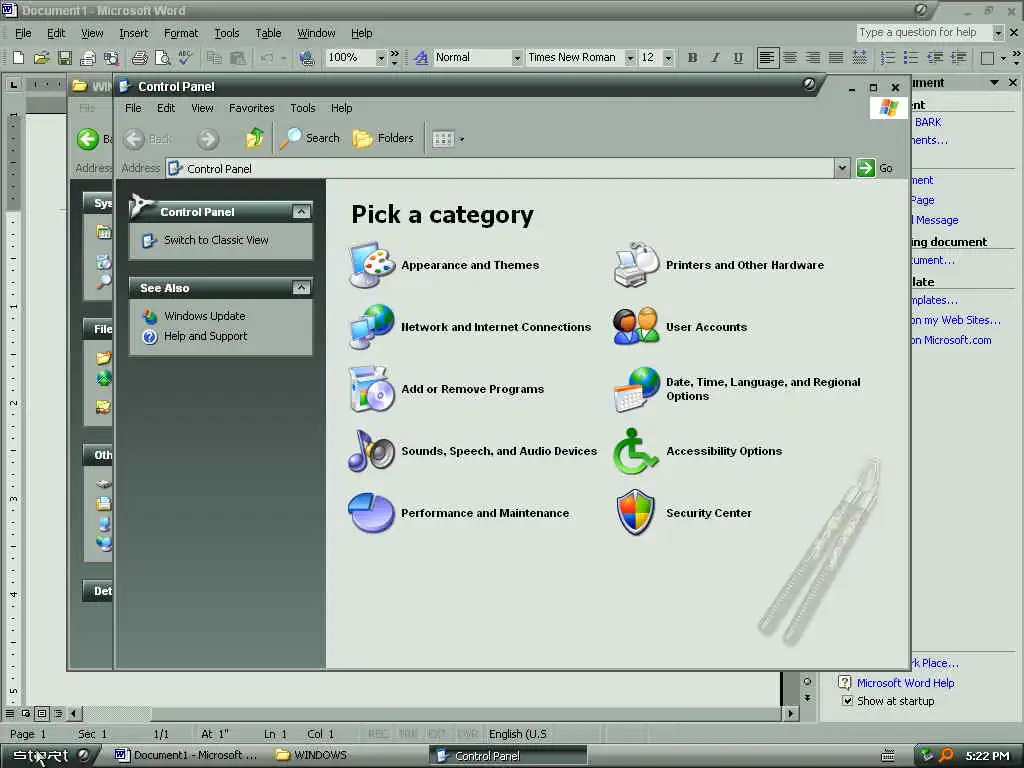Select Justify alignment in Word toolbar
The height and width of the screenshot is (768, 1024).
[836, 58]
